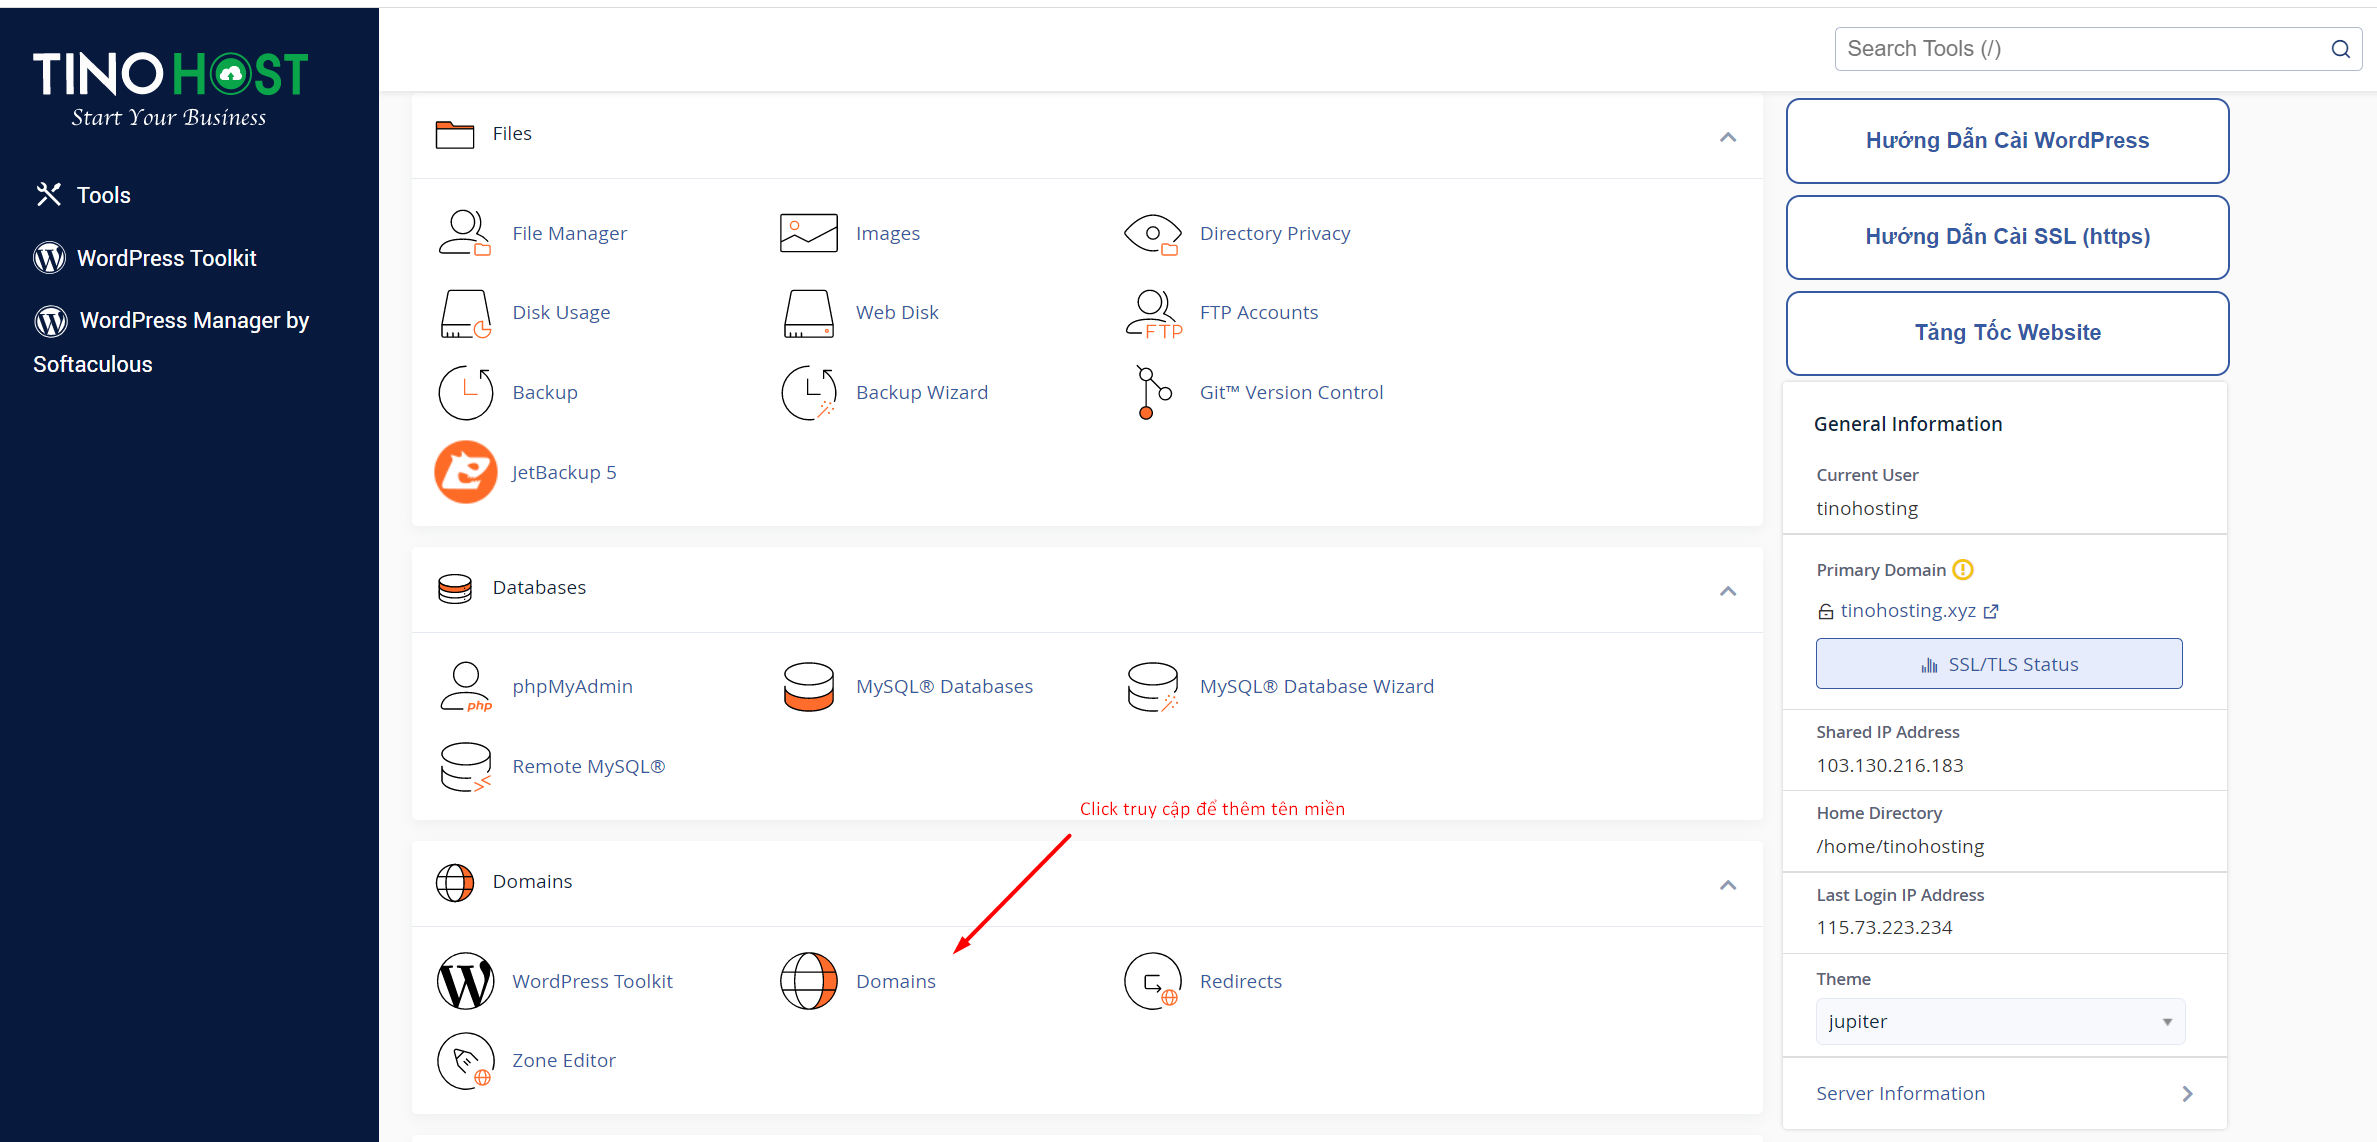Open the Disk Usage text link
The image size is (2377, 1142).
pyautogui.click(x=561, y=313)
